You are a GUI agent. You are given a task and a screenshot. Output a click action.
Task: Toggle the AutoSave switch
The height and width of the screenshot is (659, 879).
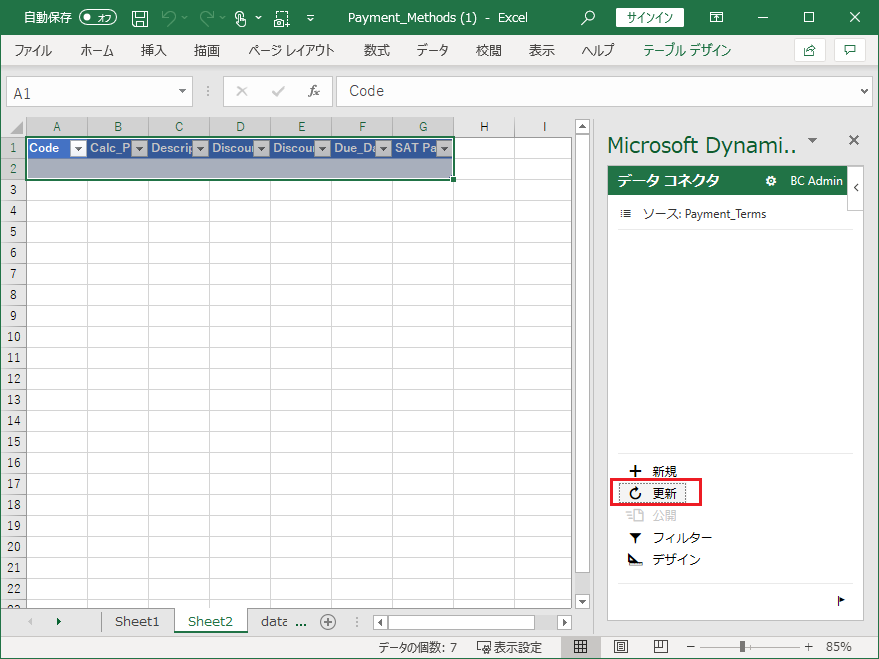click(98, 17)
